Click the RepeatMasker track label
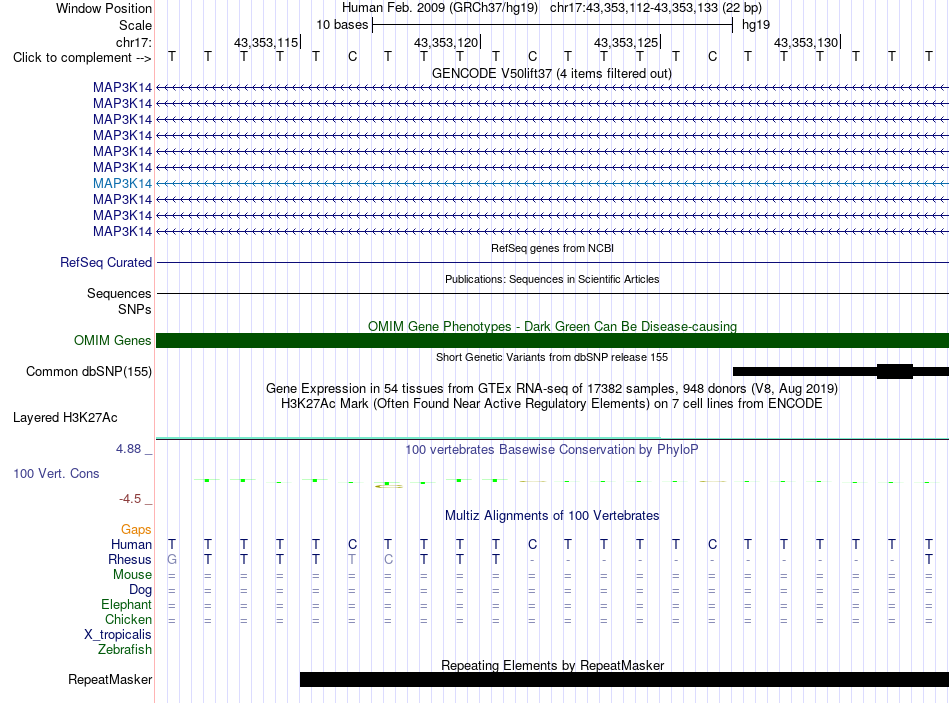950x703 pixels. 110,679
